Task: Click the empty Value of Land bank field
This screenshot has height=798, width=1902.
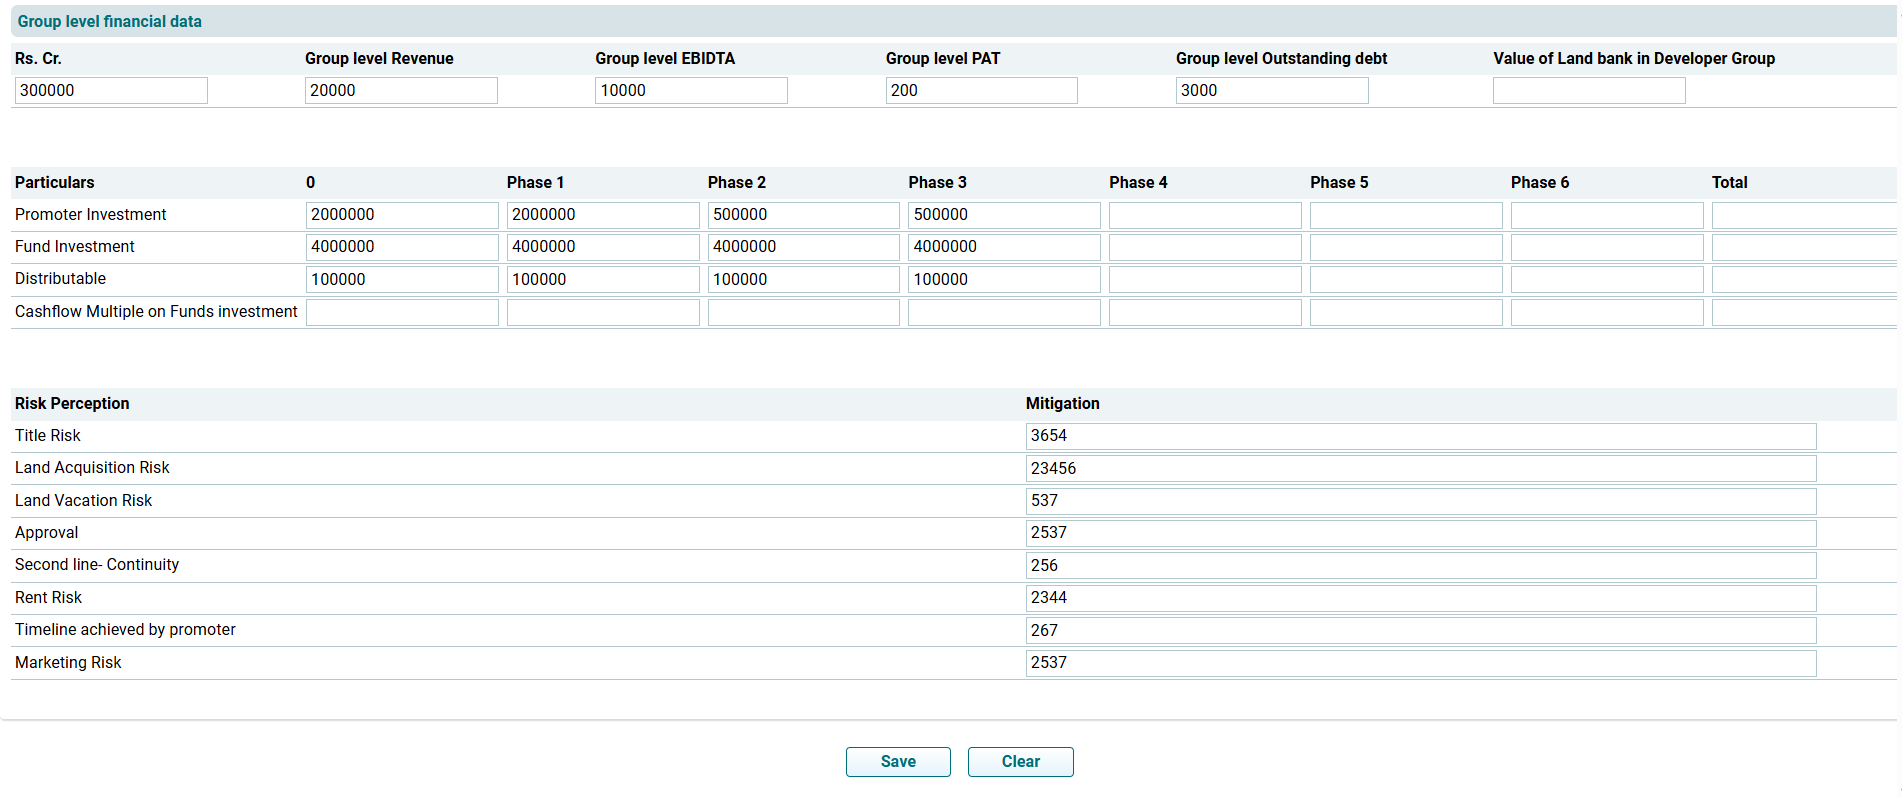Action: click(x=1588, y=91)
